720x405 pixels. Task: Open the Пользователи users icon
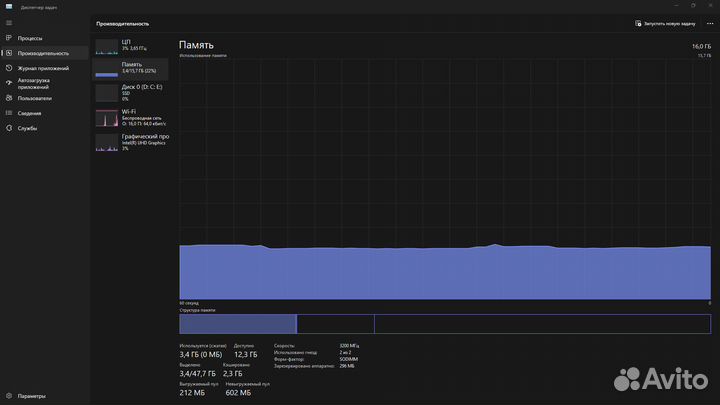pos(8,98)
